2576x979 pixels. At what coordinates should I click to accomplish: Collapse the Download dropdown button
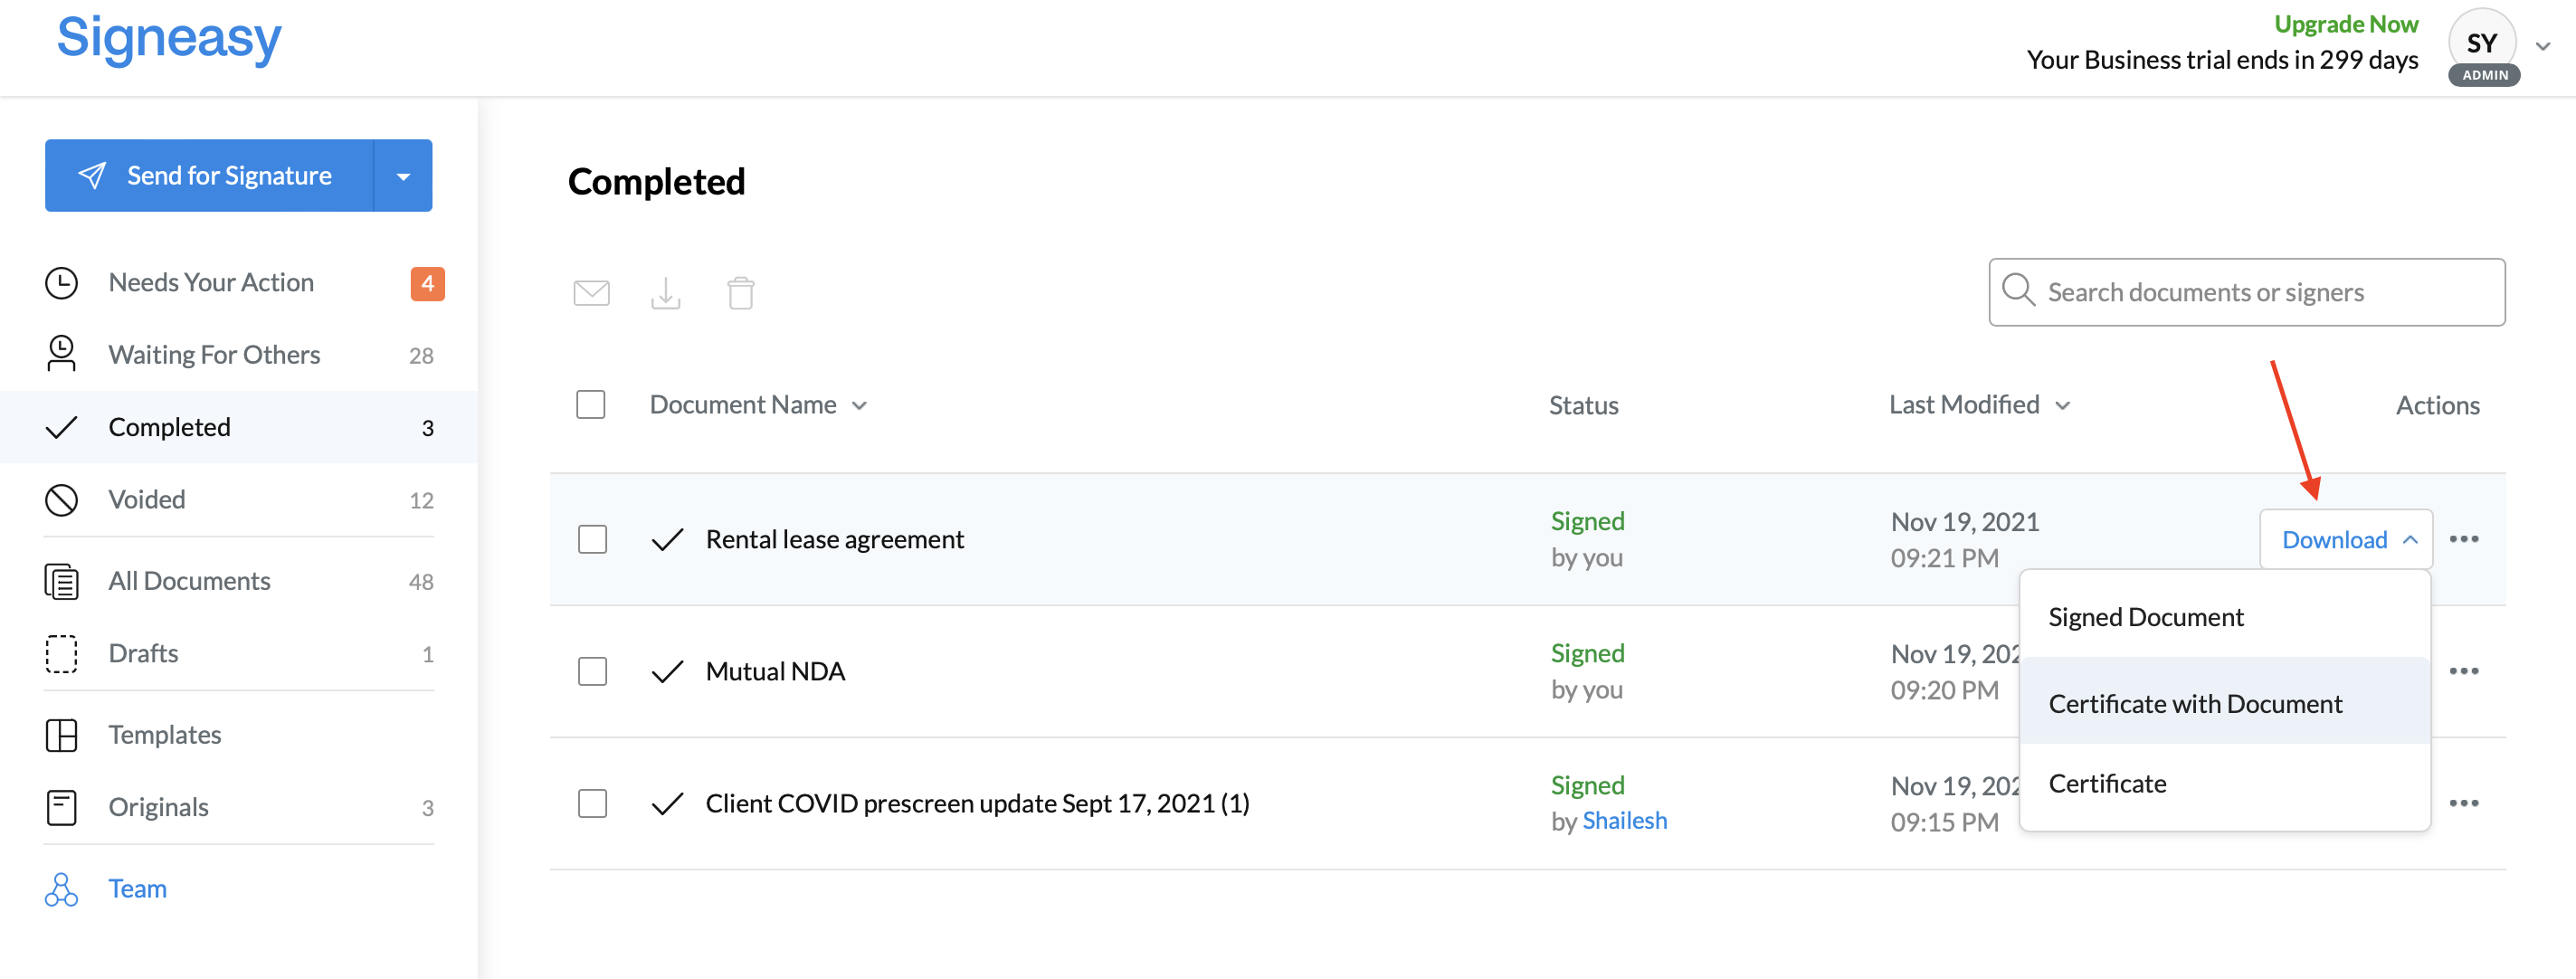point(2346,539)
